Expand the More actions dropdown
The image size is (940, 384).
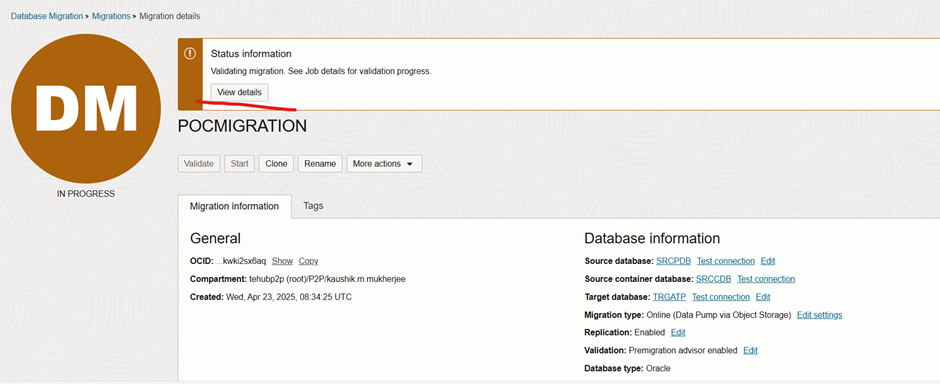(x=384, y=164)
